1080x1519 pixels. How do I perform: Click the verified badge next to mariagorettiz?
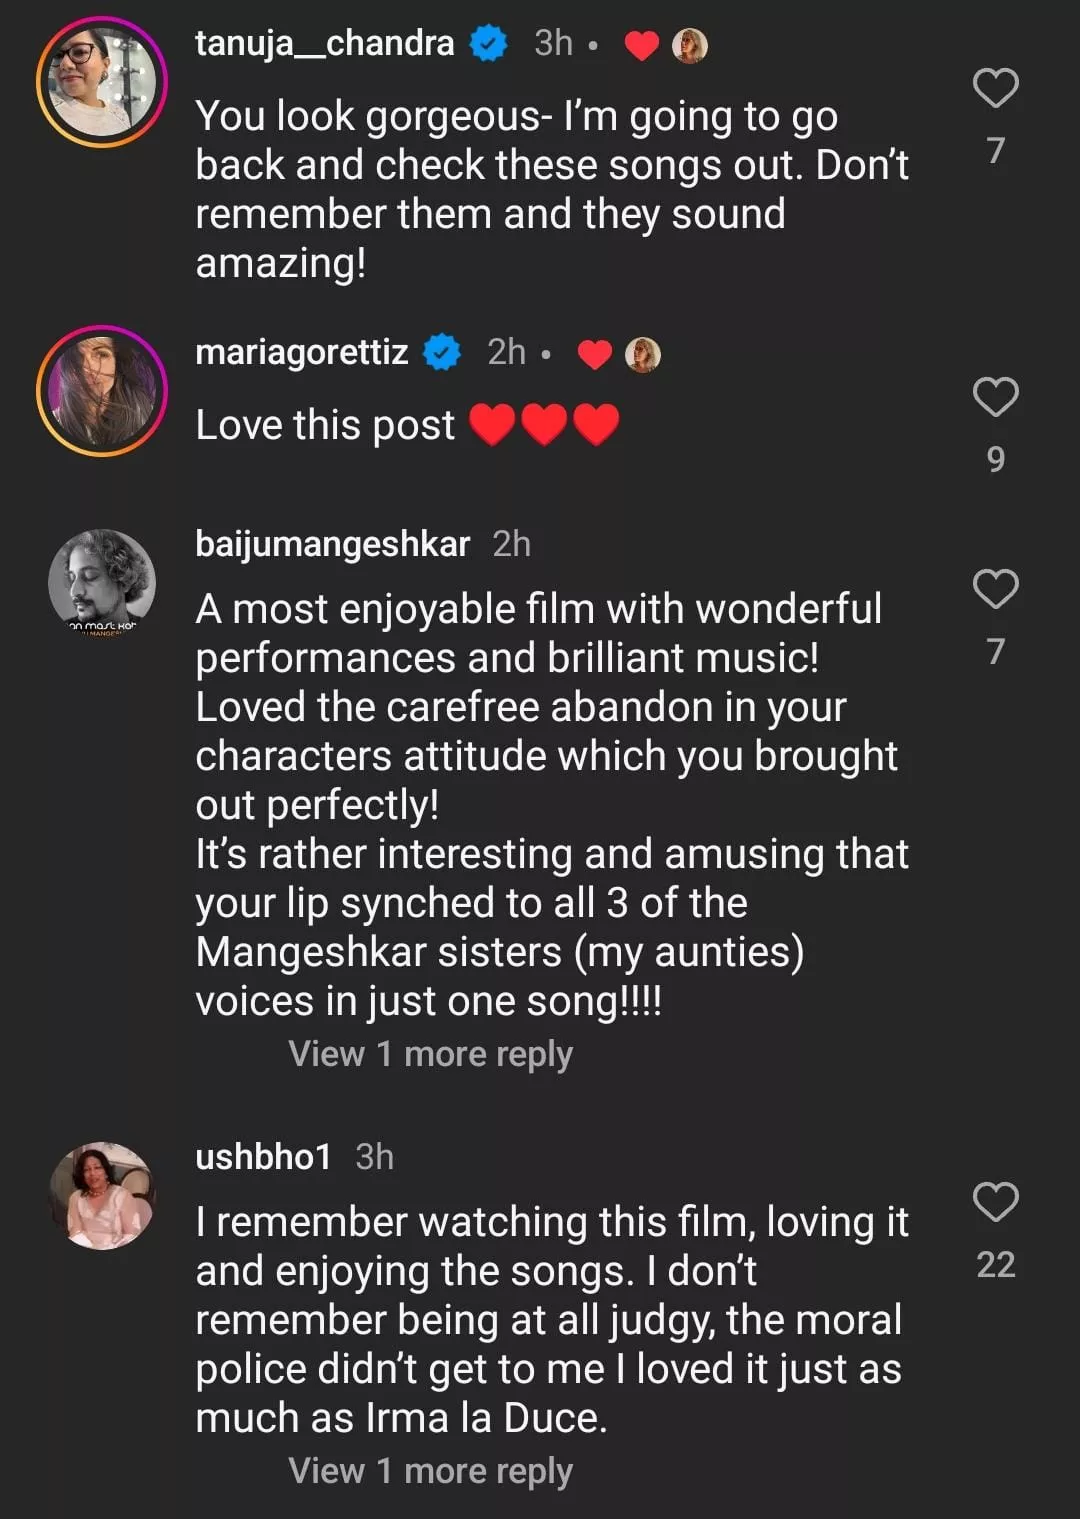pos(442,353)
